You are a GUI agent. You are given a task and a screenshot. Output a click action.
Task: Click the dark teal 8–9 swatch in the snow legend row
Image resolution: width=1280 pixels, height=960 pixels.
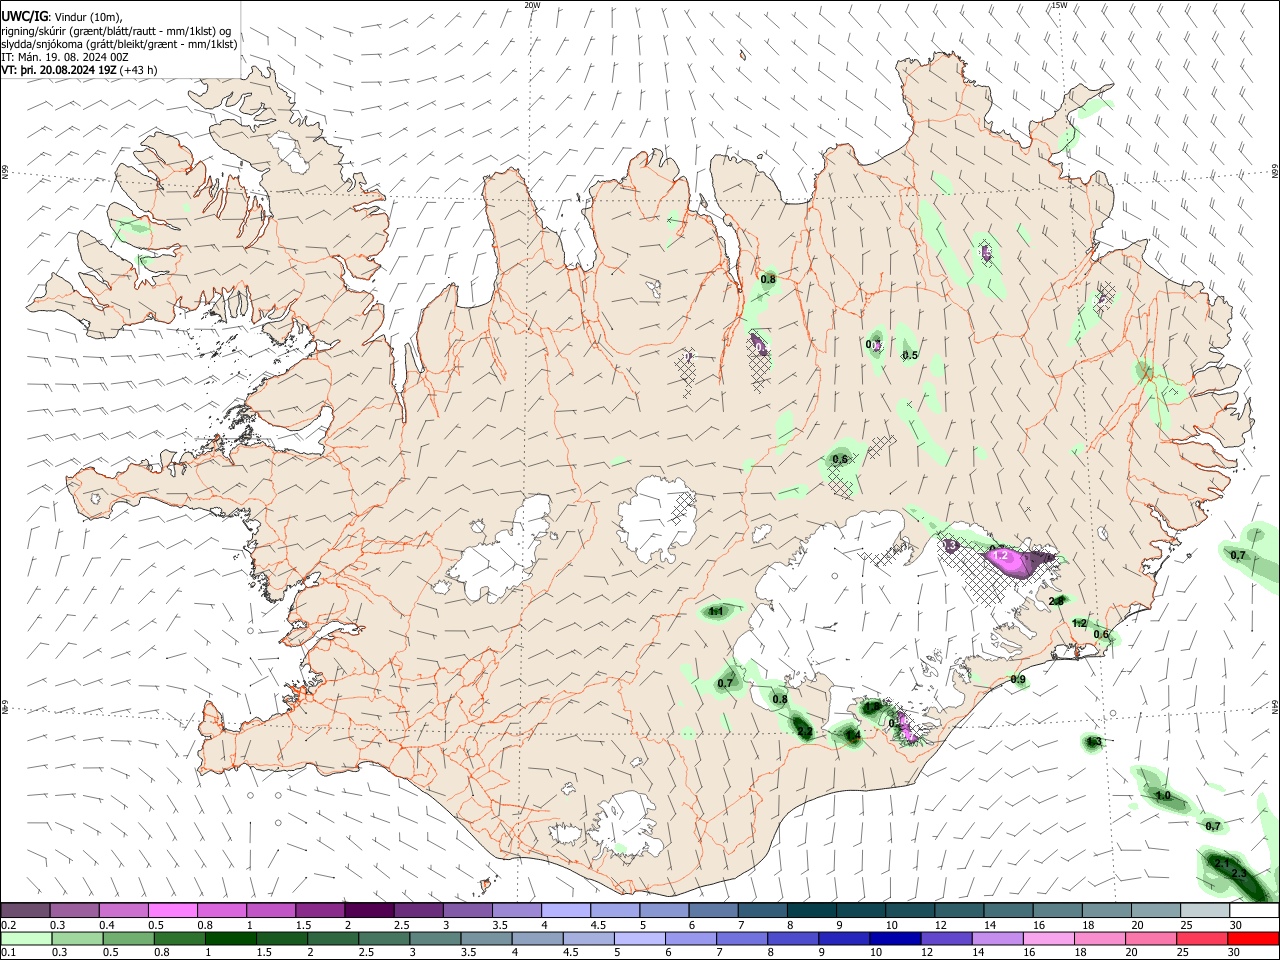point(812,911)
